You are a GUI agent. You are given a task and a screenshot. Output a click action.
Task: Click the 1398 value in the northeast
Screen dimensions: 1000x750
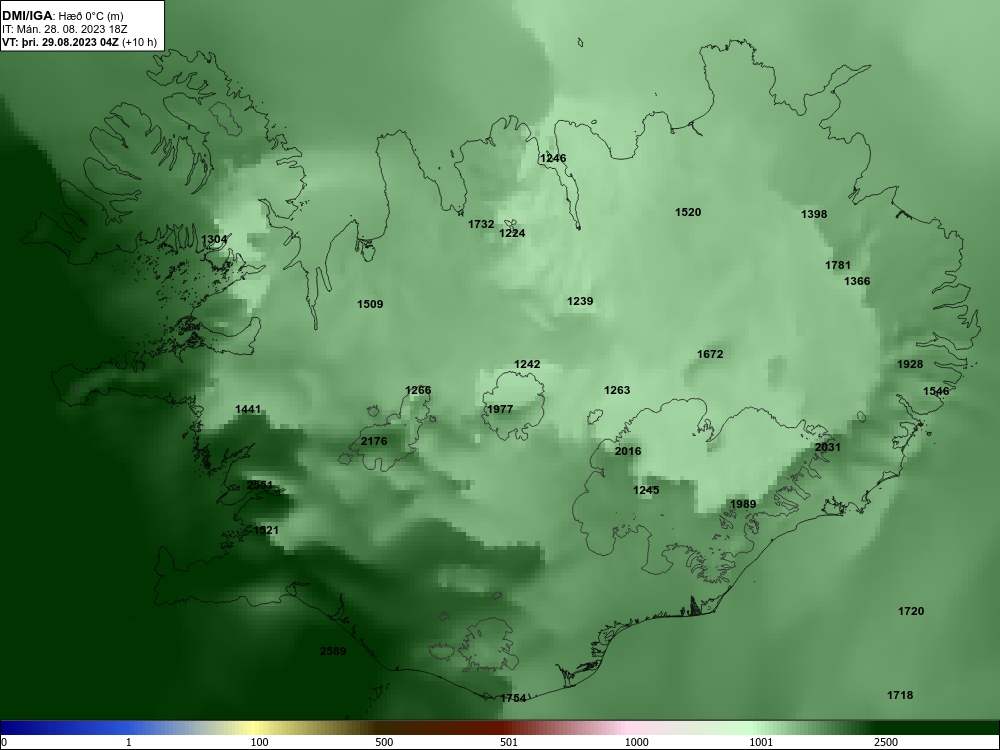(814, 214)
